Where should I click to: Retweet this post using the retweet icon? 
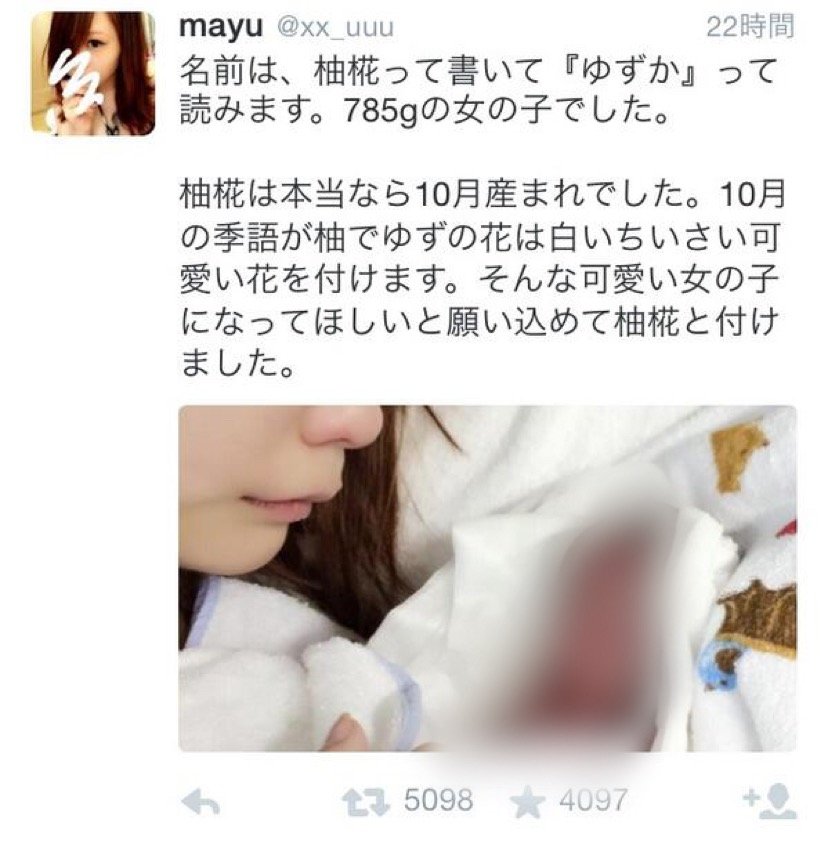pos(366,803)
